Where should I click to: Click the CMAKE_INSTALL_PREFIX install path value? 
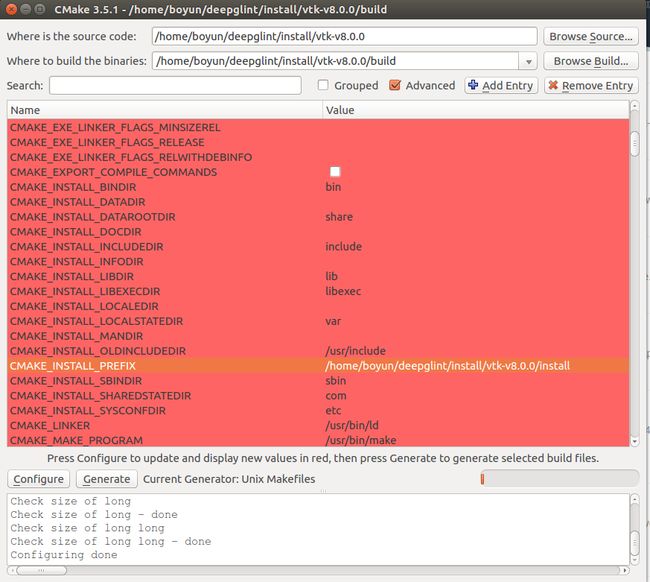447,366
